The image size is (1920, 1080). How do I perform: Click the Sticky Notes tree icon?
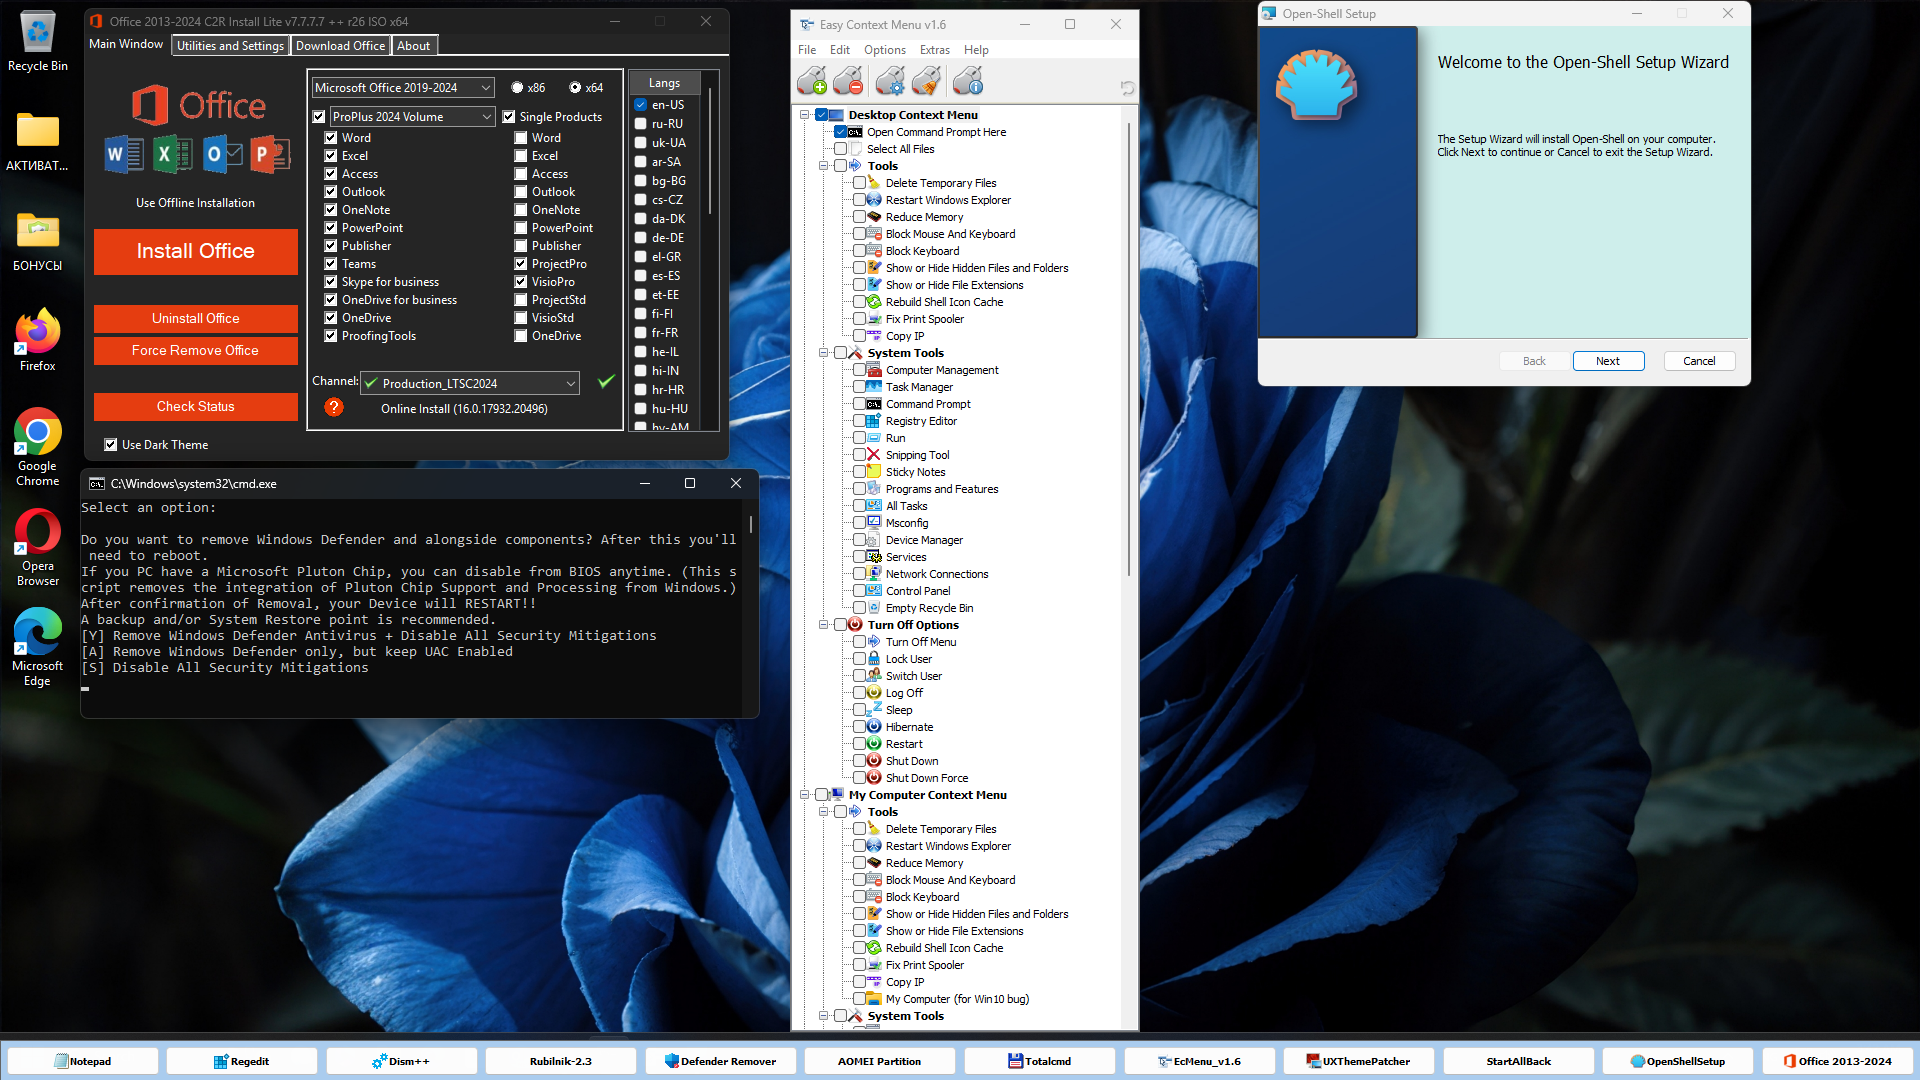tap(874, 472)
